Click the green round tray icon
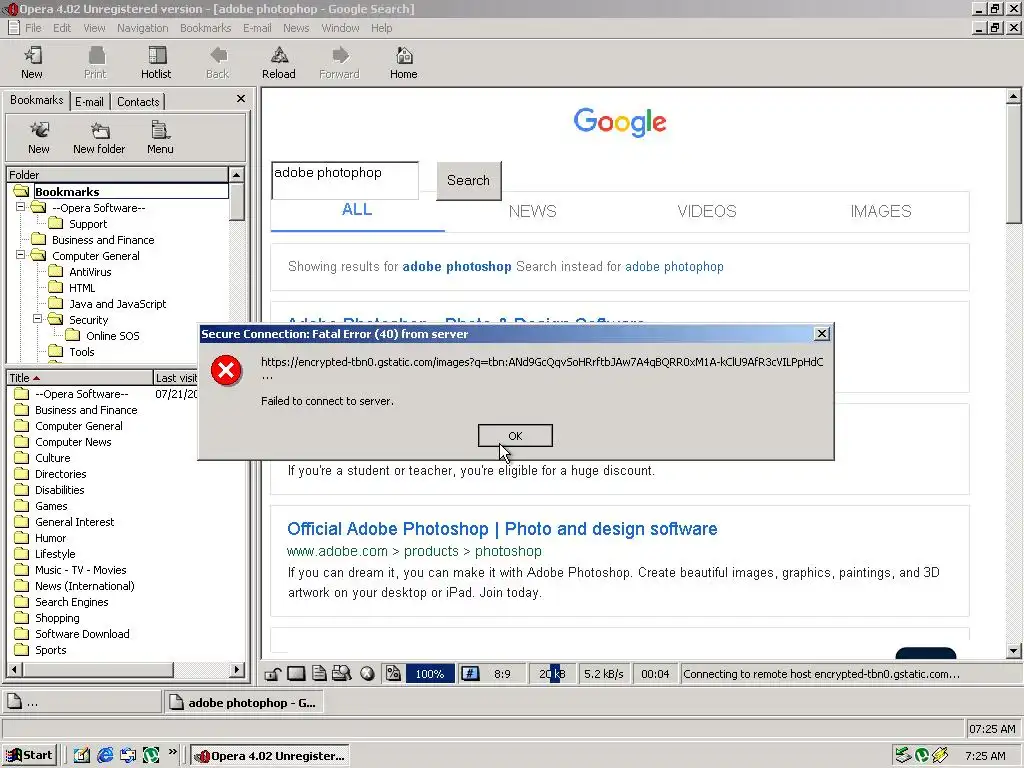The width and height of the screenshot is (1024, 768). pyautogui.click(x=921, y=756)
